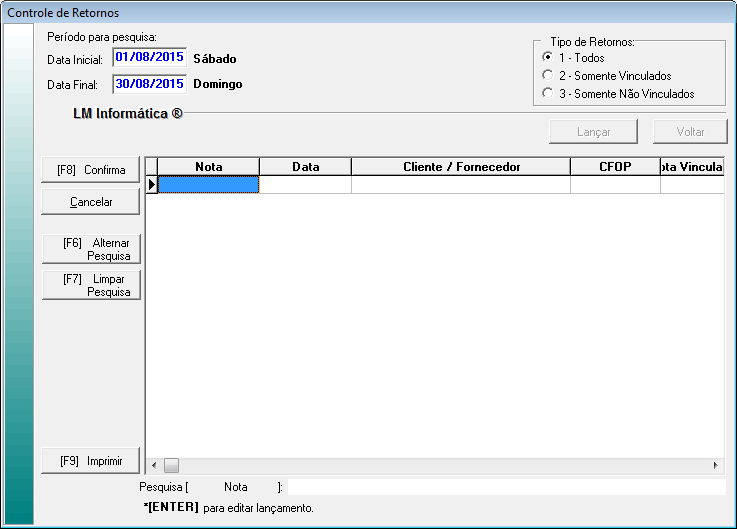Click the Pesquisa search input field
The image size is (737, 529).
[x=506, y=487]
